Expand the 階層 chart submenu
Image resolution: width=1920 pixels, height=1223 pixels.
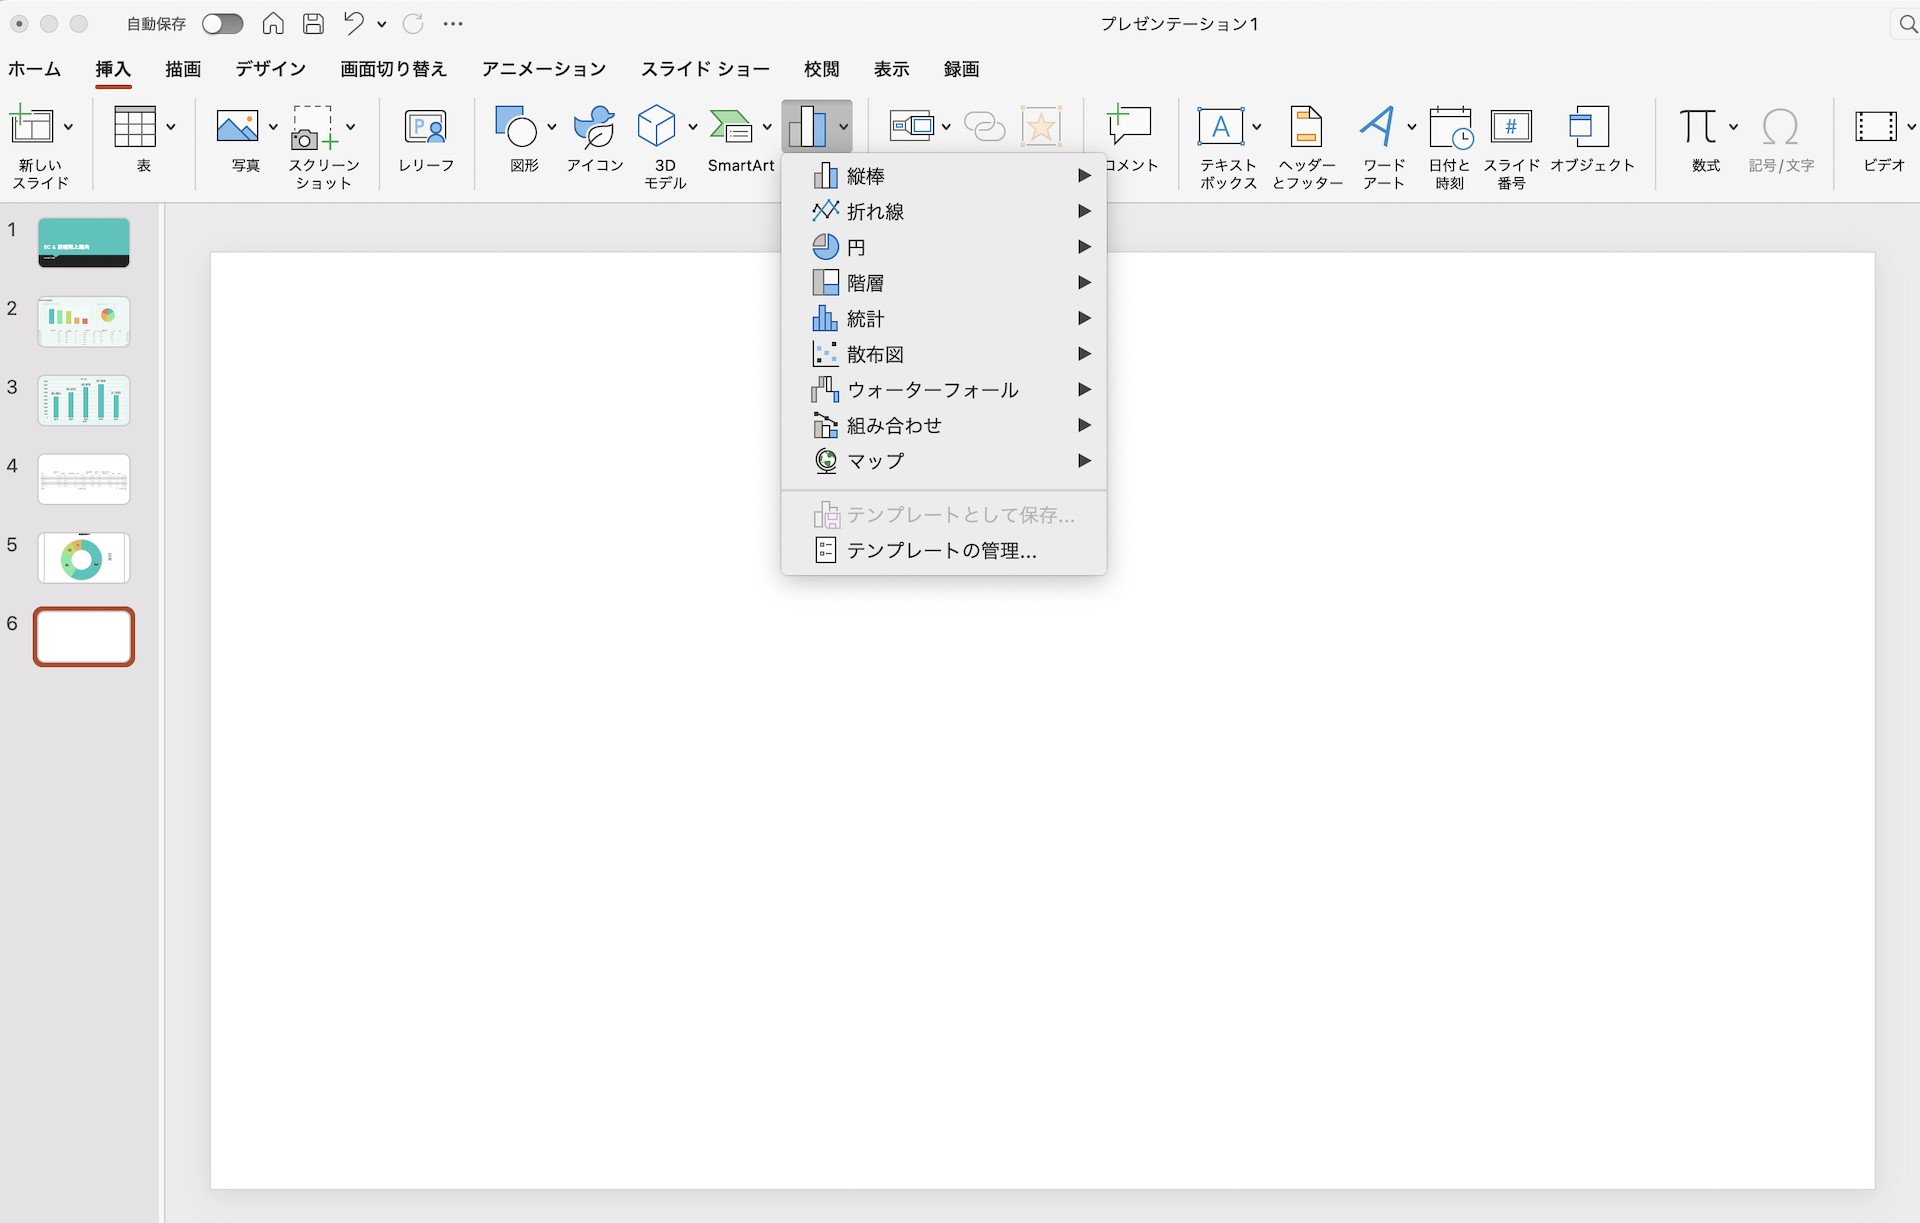pyautogui.click(x=944, y=283)
